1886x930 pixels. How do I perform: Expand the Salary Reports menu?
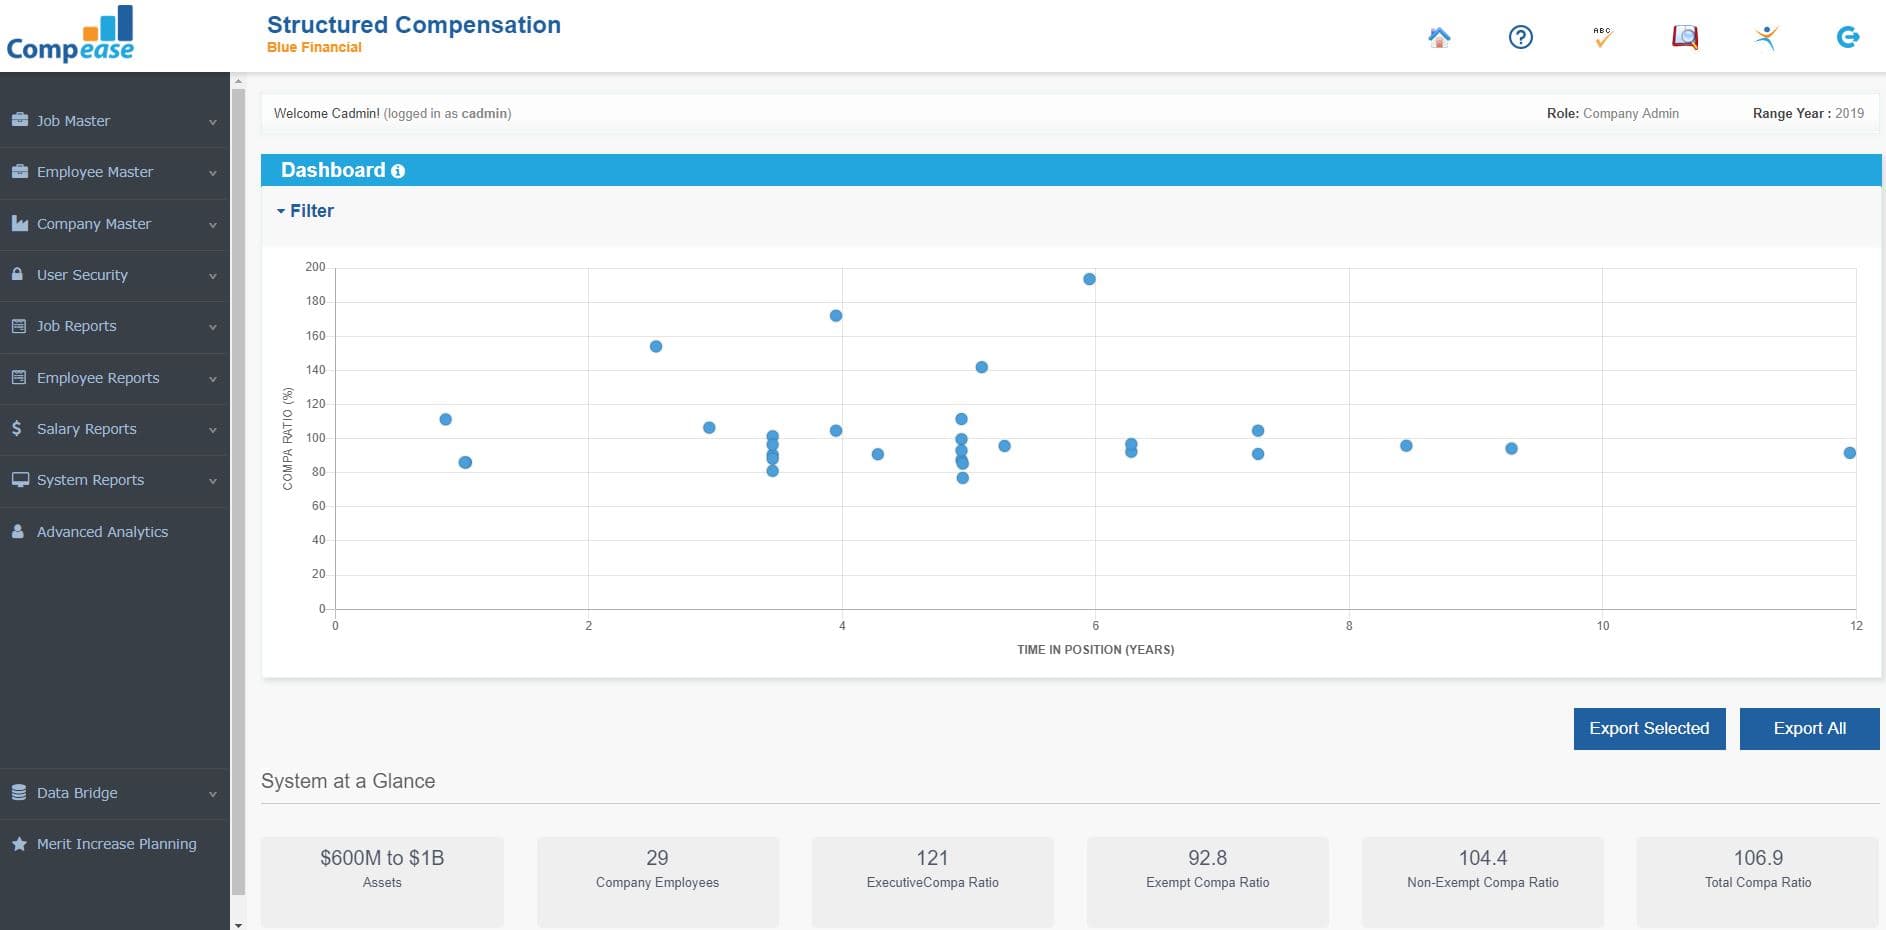(115, 429)
